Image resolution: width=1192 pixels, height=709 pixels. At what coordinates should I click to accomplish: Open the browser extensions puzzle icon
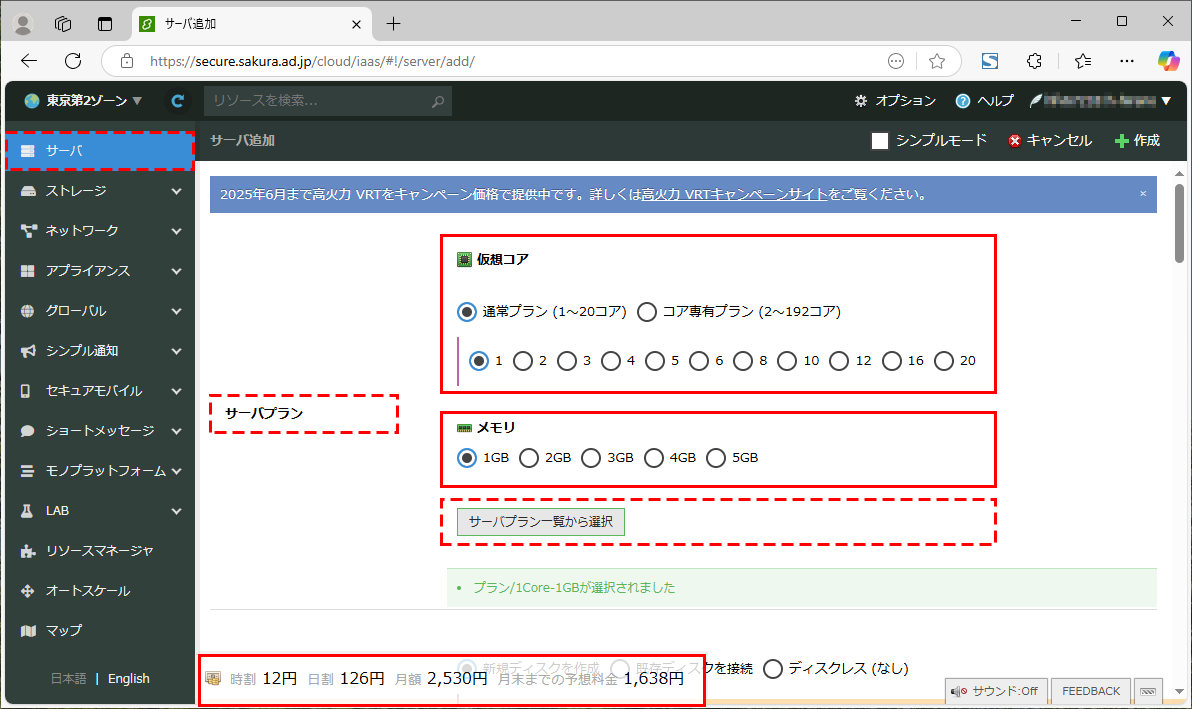(1034, 61)
